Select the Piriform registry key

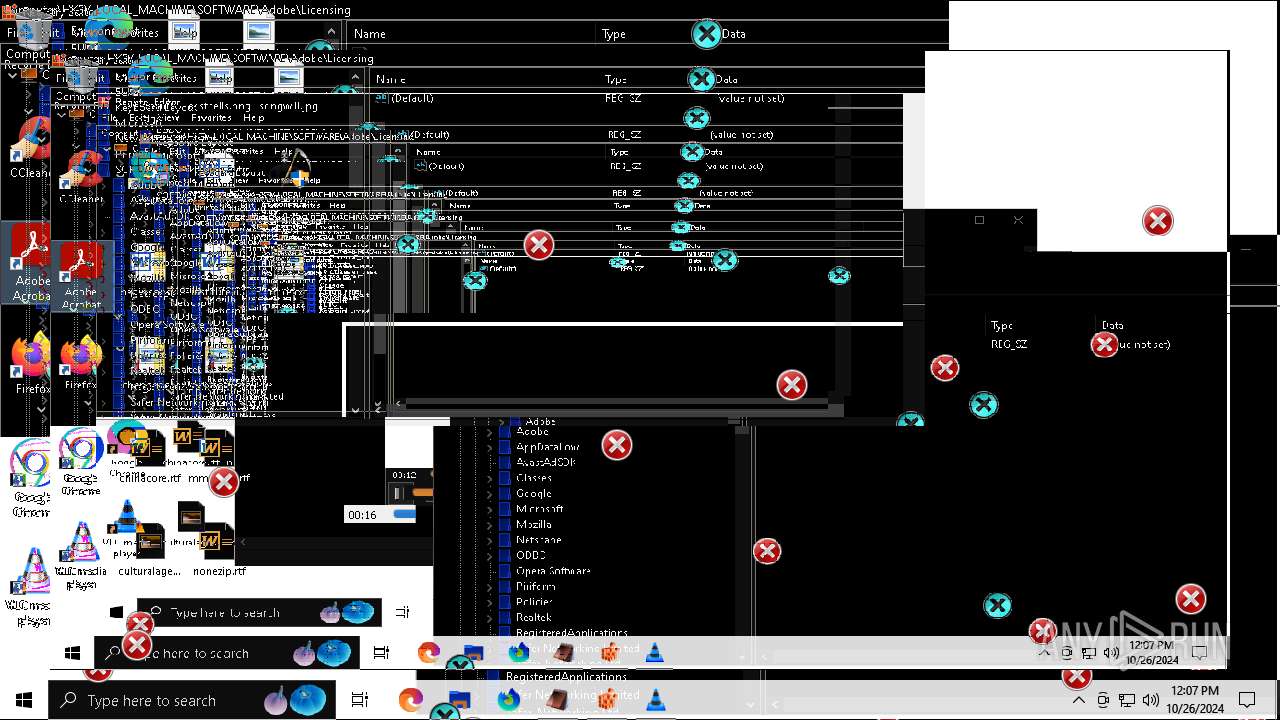click(535, 586)
